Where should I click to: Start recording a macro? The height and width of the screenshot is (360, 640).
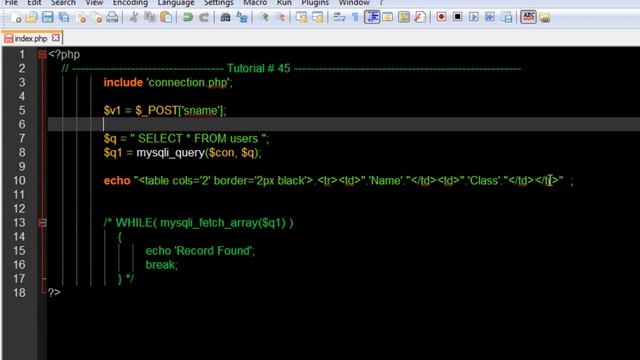point(441,18)
